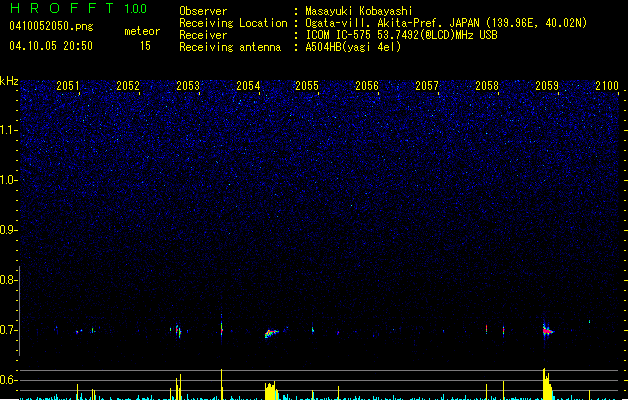Click the Receiving Location label
Image resolution: width=629 pixels, height=400 pixels.
[x=233, y=23]
